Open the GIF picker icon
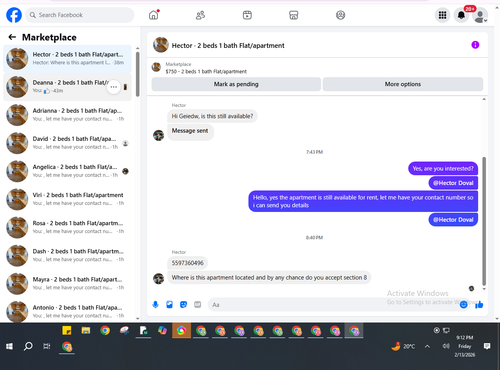The width and height of the screenshot is (500, 370). pos(198,305)
